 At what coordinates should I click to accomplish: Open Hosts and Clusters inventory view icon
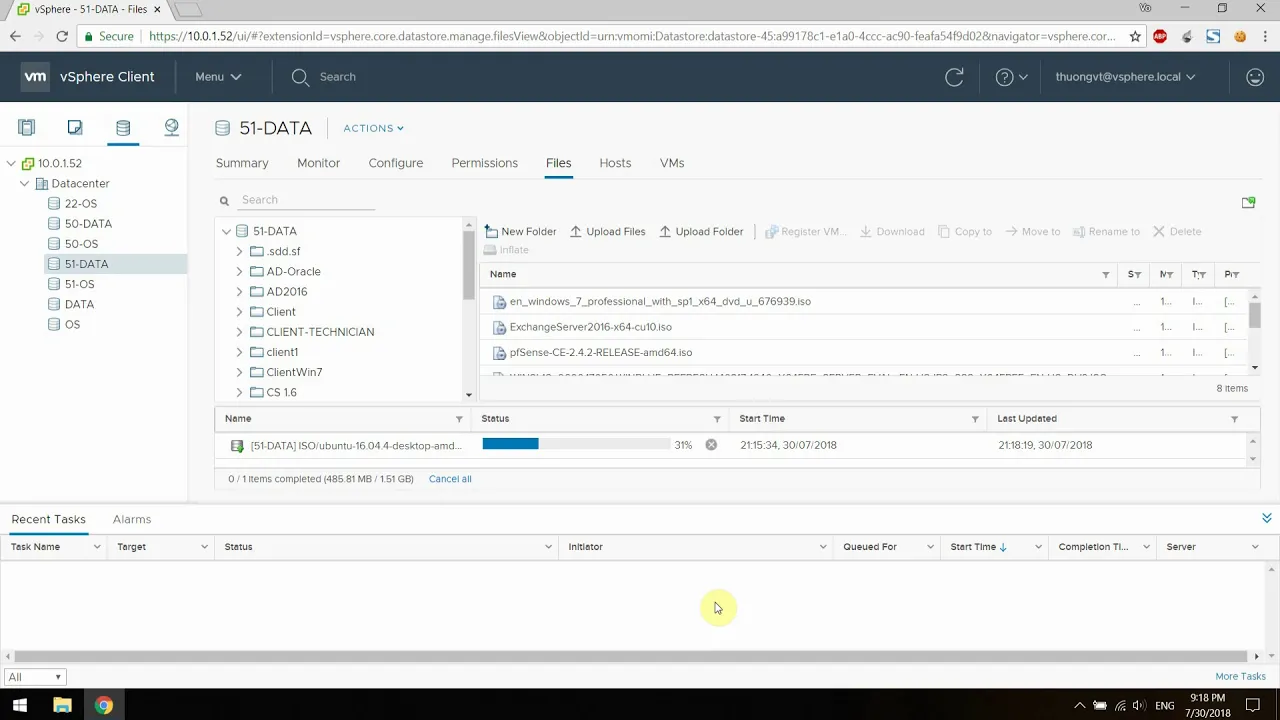(27, 127)
